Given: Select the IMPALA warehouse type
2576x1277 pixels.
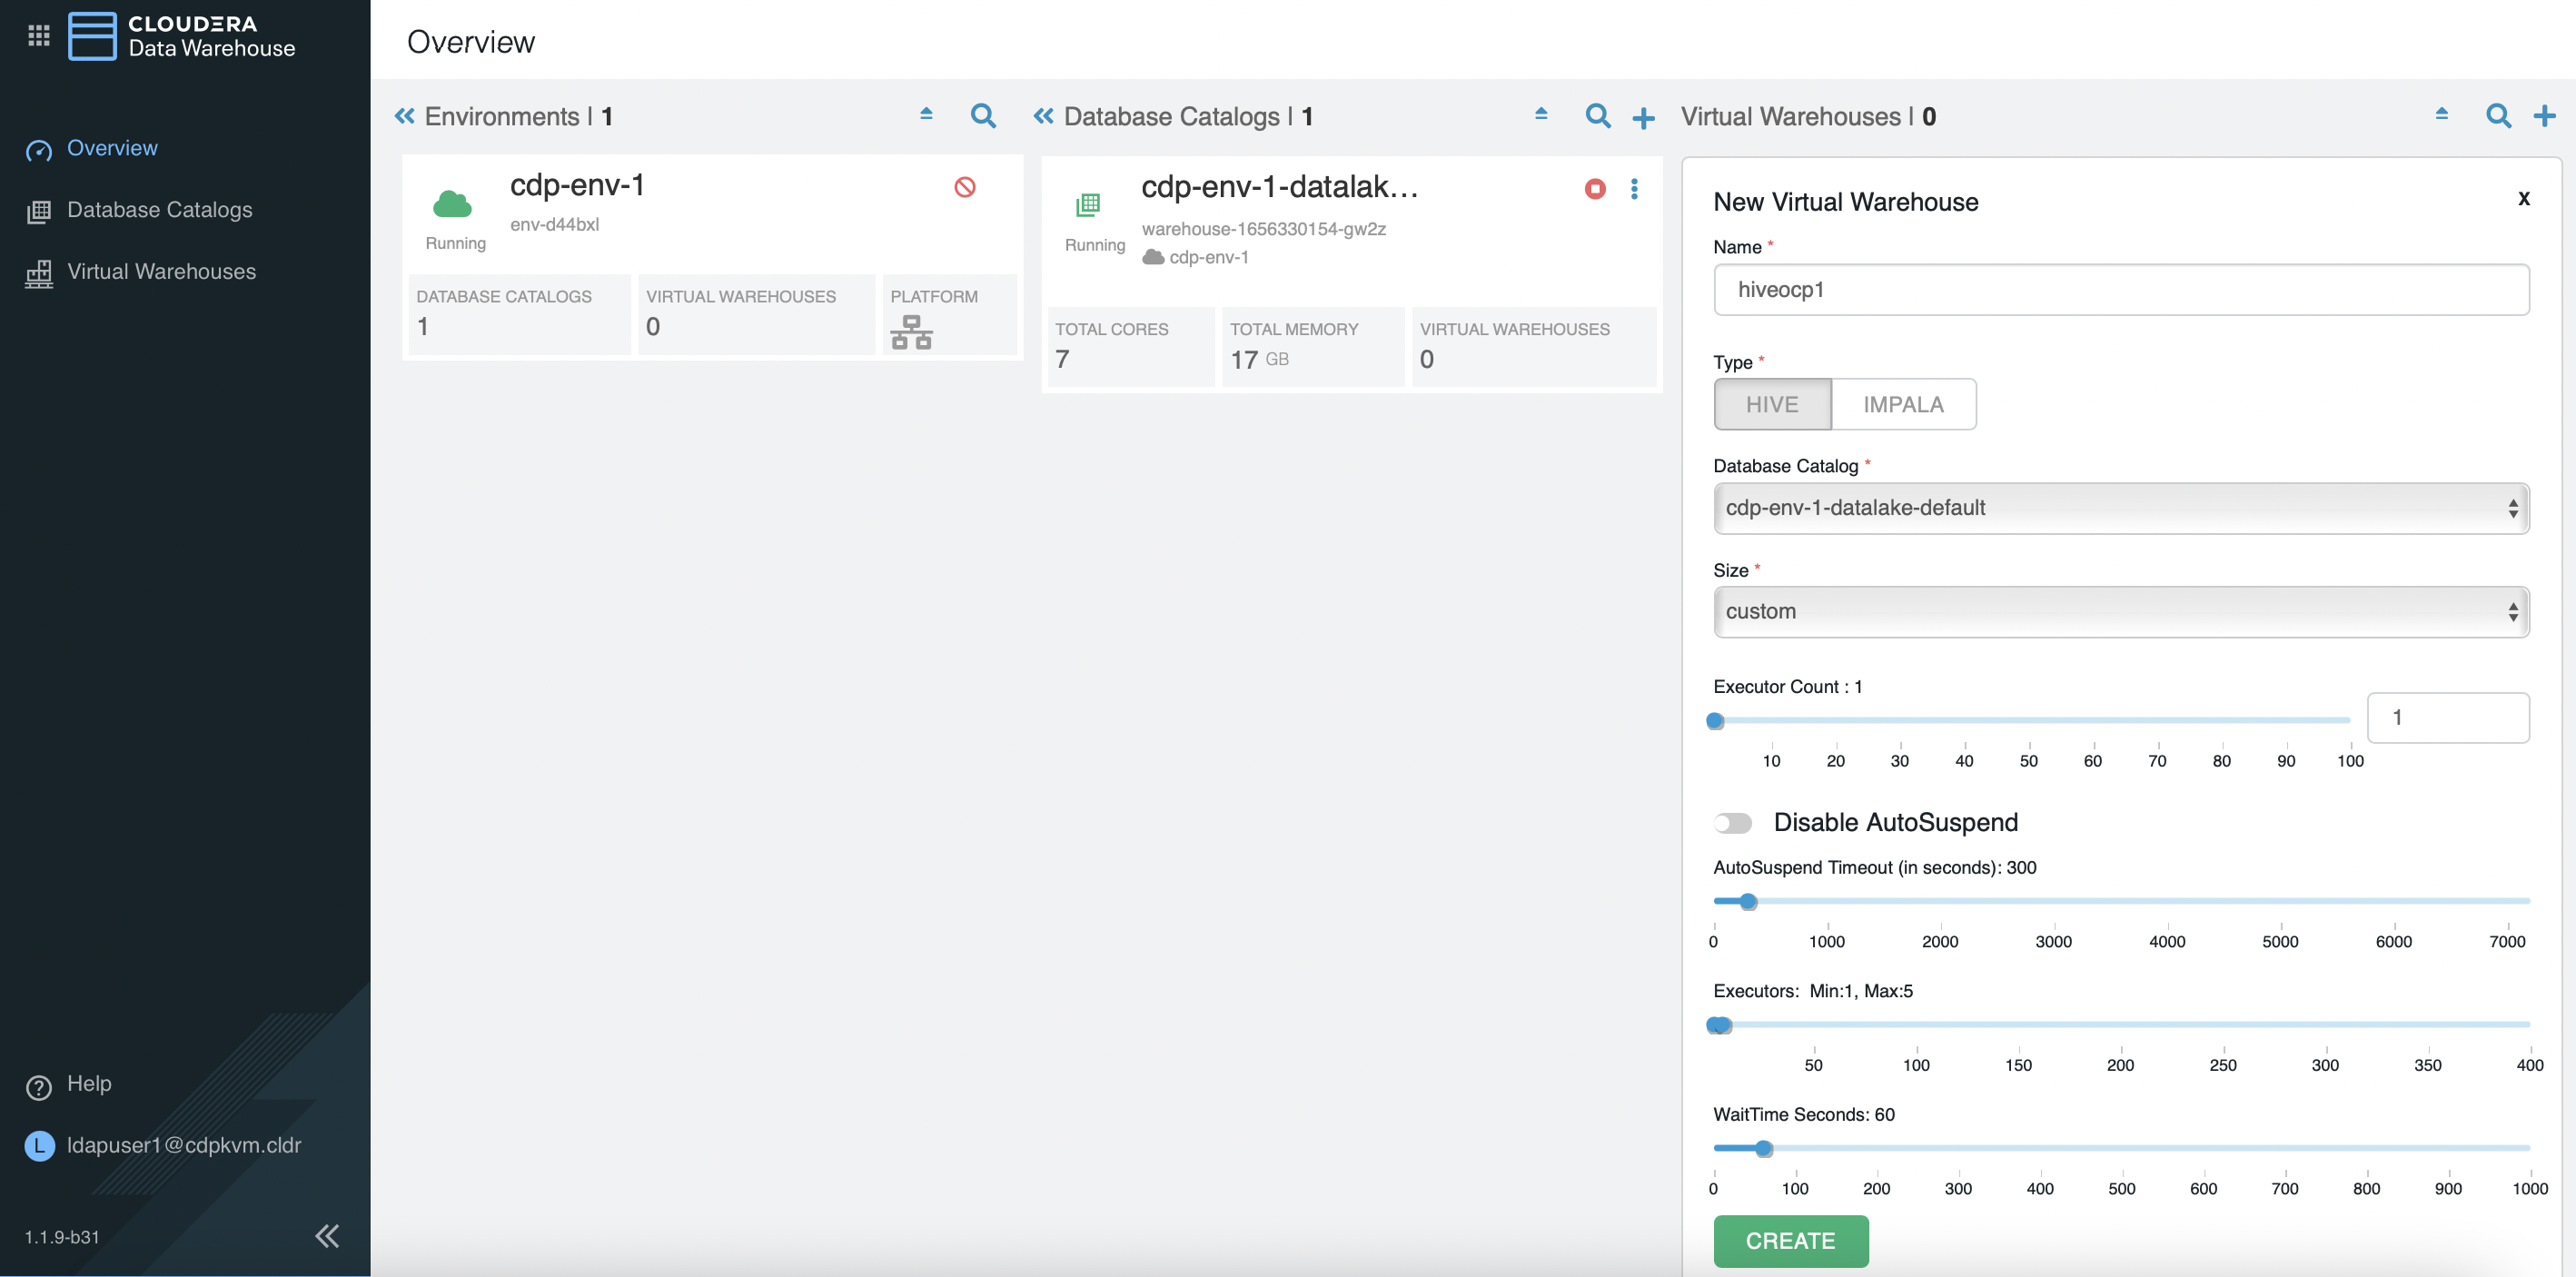Looking at the screenshot, I should tap(1902, 404).
